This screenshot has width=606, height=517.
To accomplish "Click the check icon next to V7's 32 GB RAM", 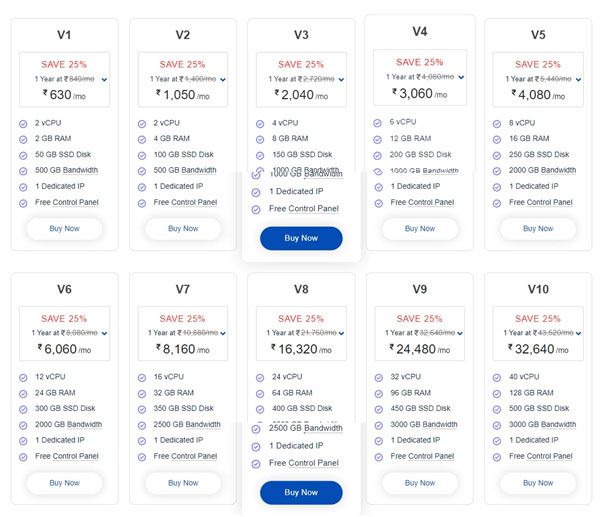I will tap(142, 393).
